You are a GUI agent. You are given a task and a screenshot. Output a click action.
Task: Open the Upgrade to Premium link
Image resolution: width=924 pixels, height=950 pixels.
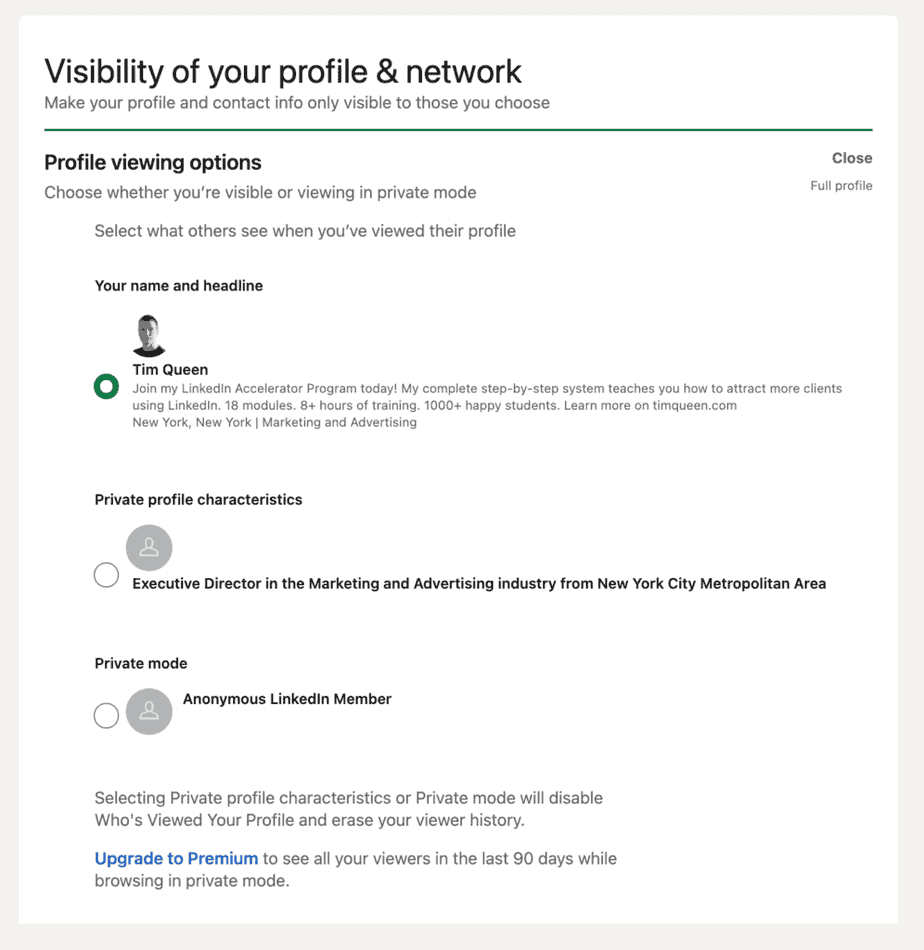(x=176, y=858)
